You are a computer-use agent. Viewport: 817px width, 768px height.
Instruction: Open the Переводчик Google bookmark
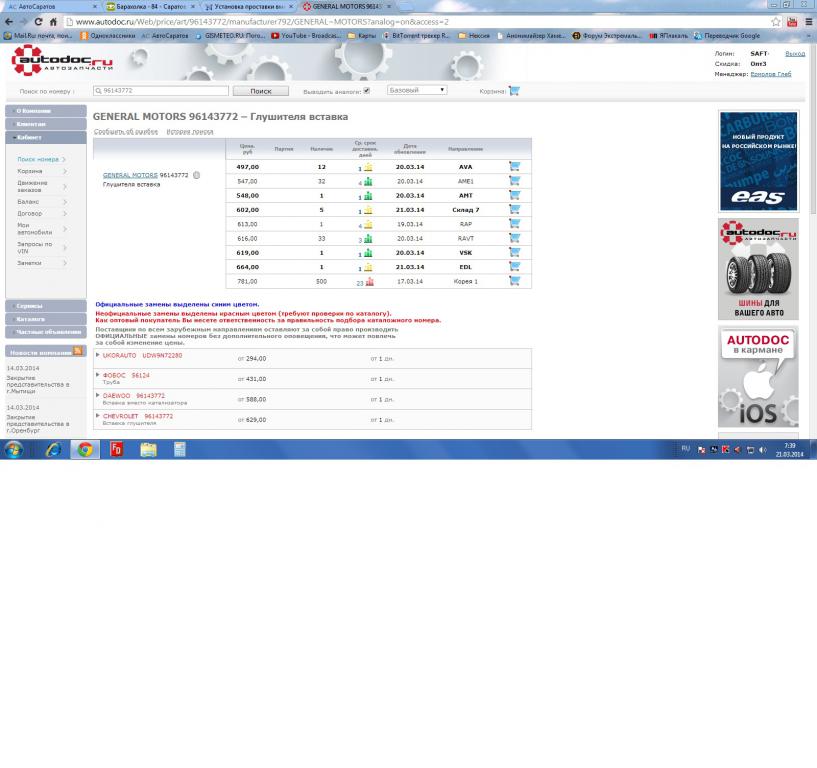coord(727,36)
